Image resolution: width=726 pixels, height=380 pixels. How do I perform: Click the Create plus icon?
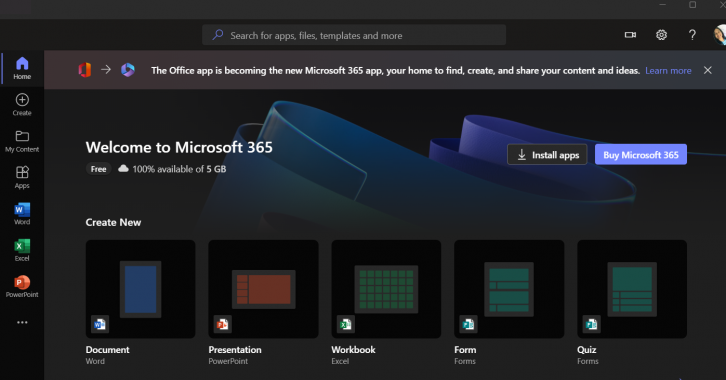pyautogui.click(x=22, y=100)
